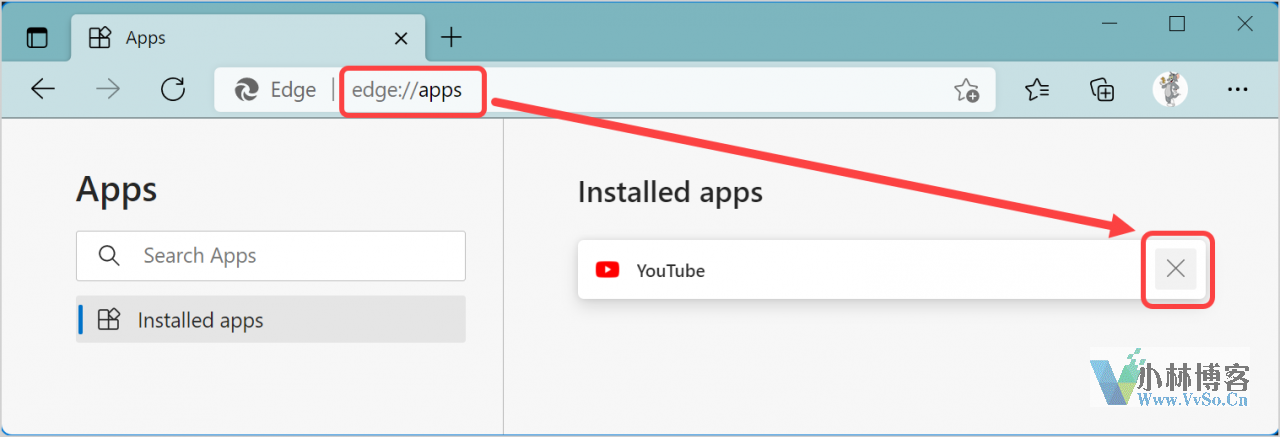Select the Apps browser tab
1280x437 pixels.
(x=246, y=38)
